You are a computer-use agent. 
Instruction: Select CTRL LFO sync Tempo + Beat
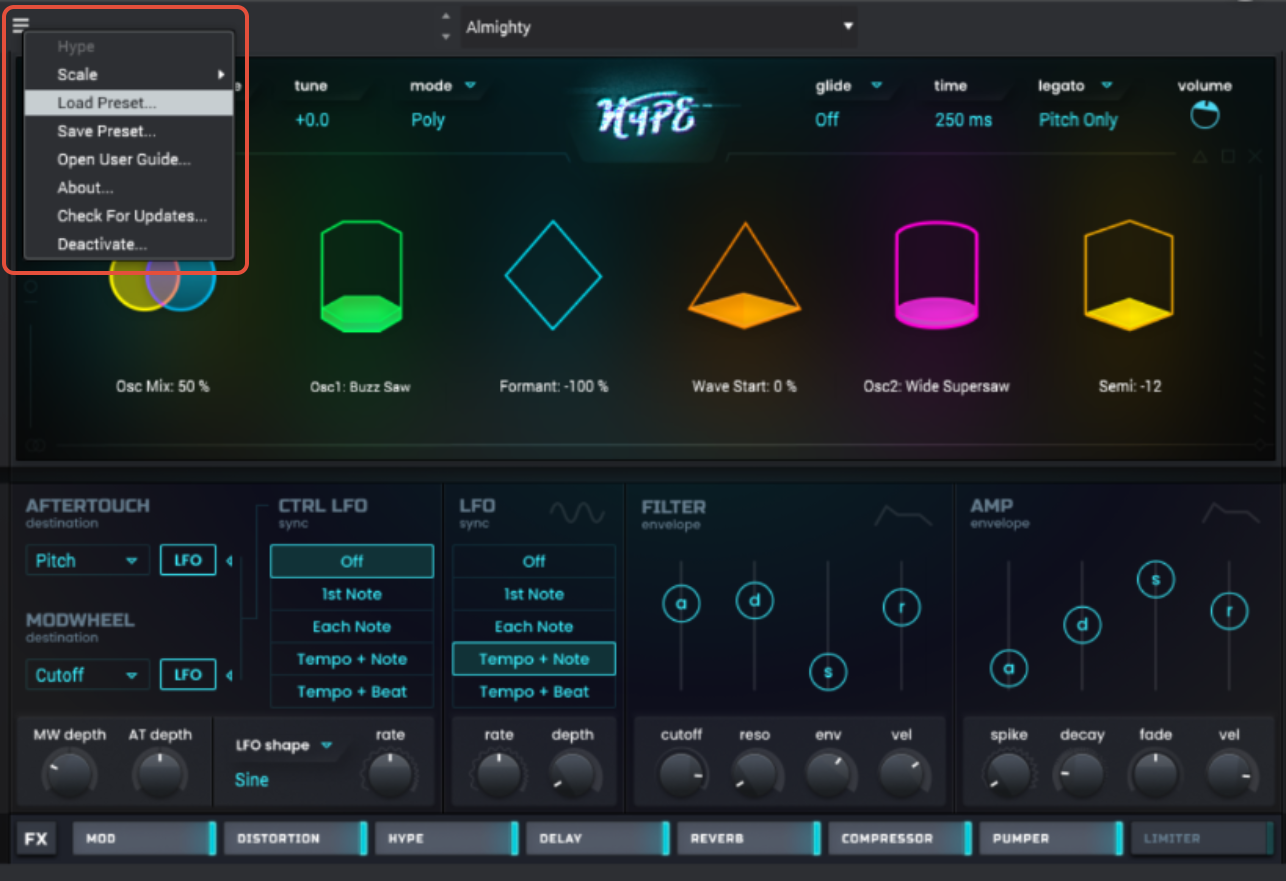352,692
